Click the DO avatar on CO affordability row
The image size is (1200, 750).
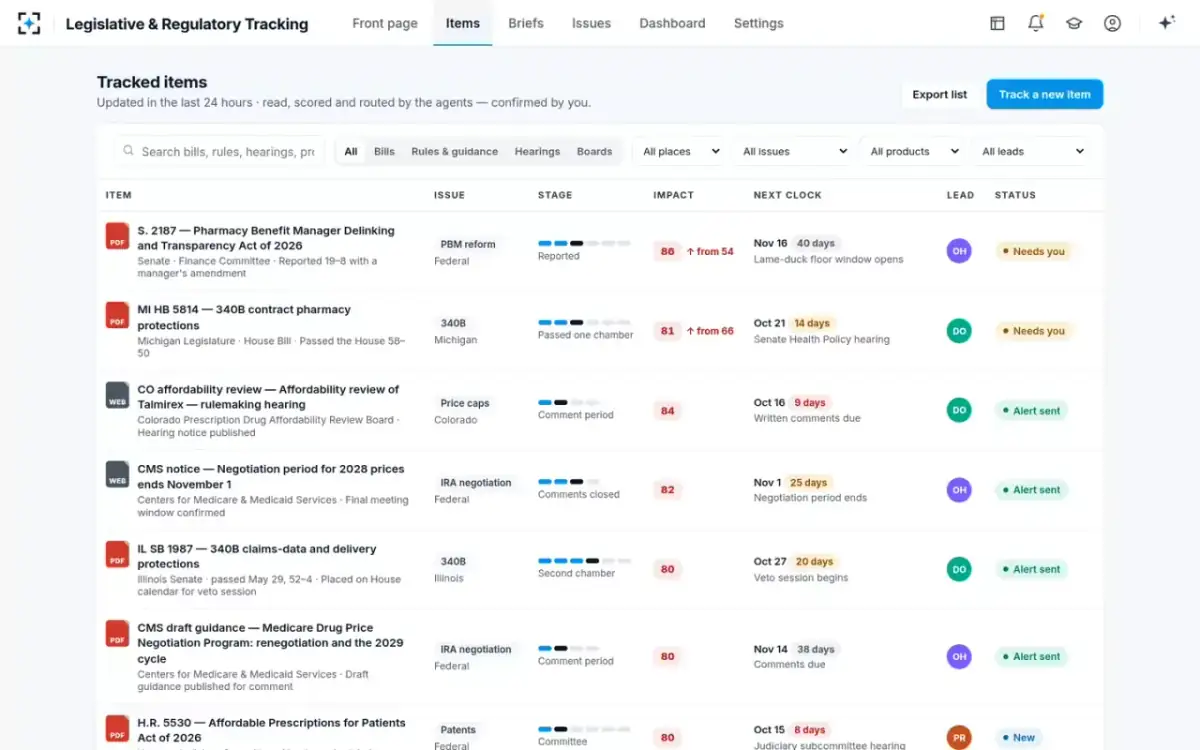pos(959,410)
